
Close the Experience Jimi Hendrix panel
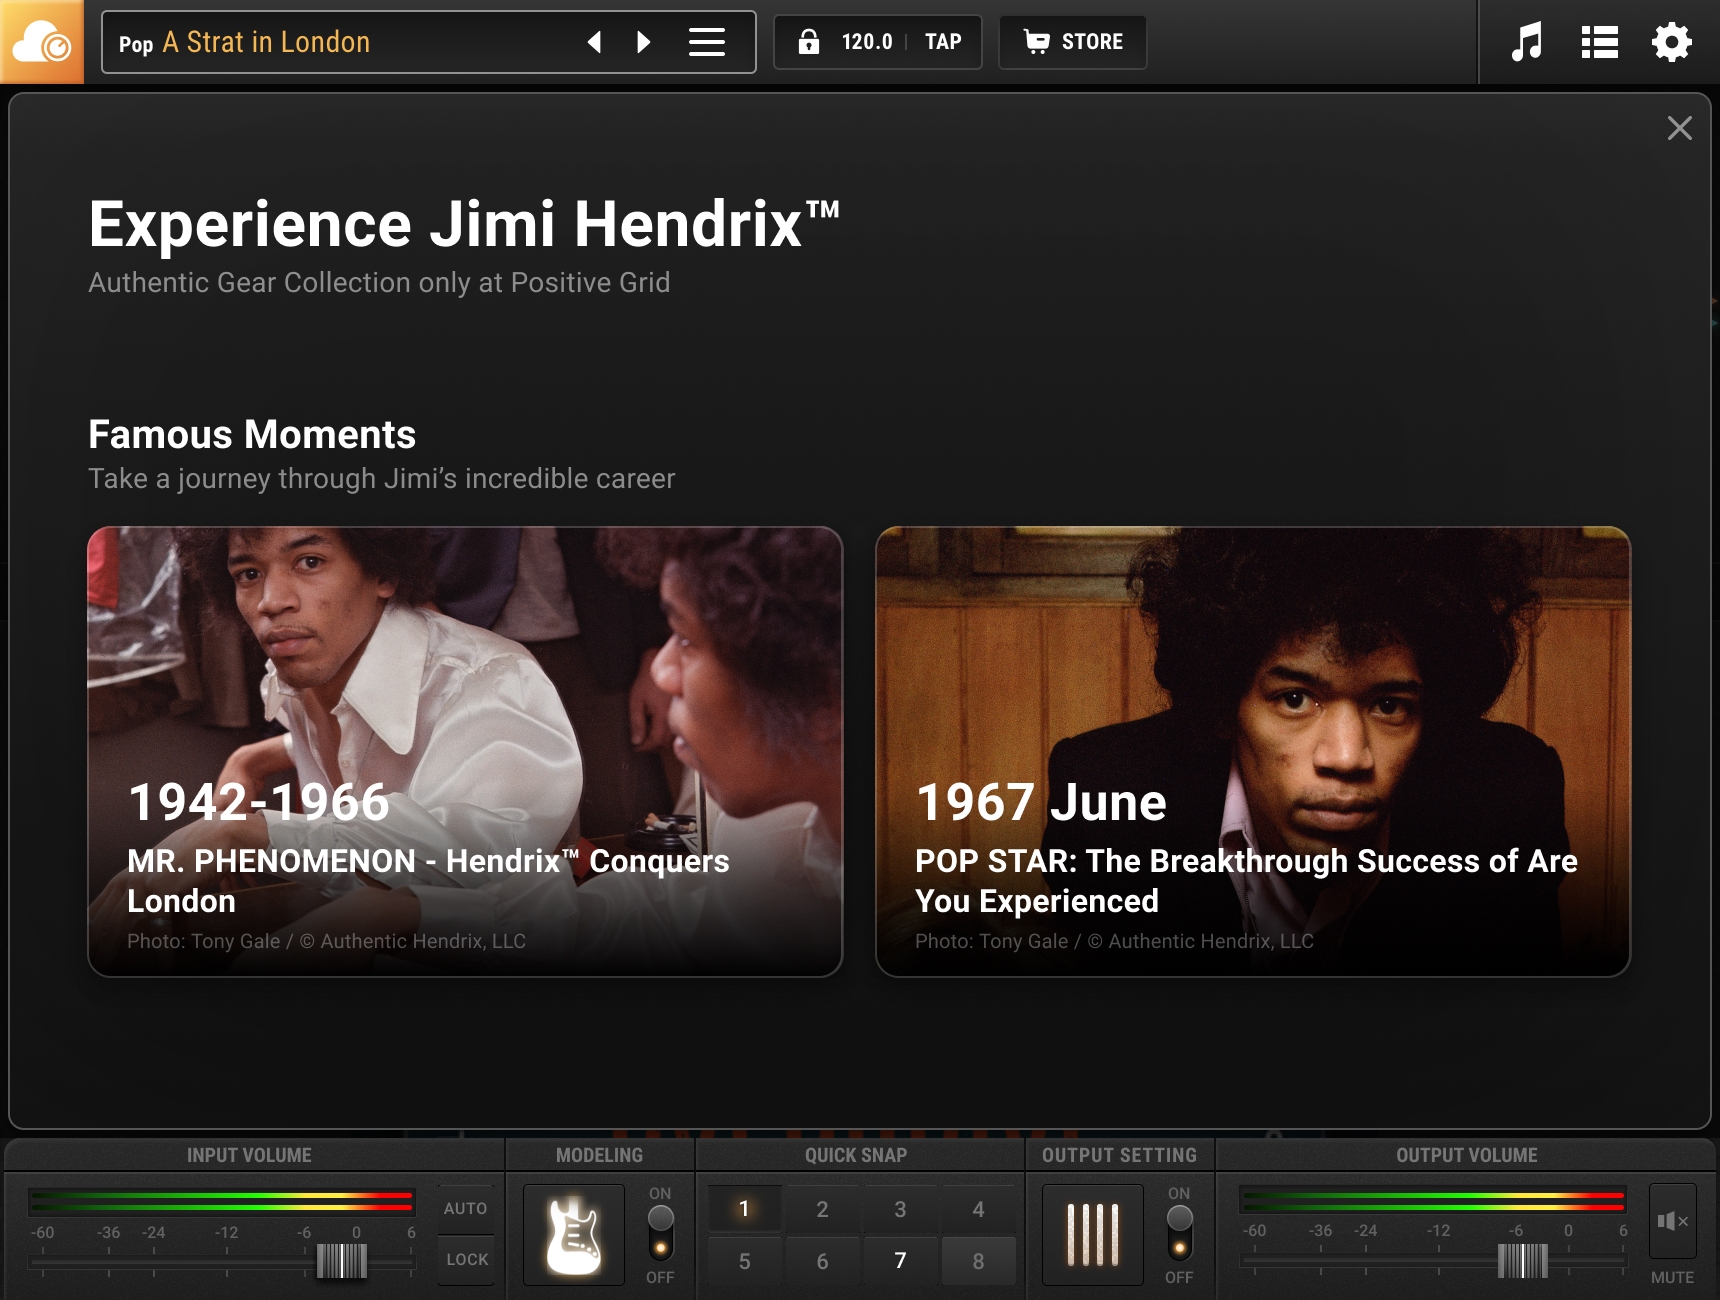(1680, 128)
